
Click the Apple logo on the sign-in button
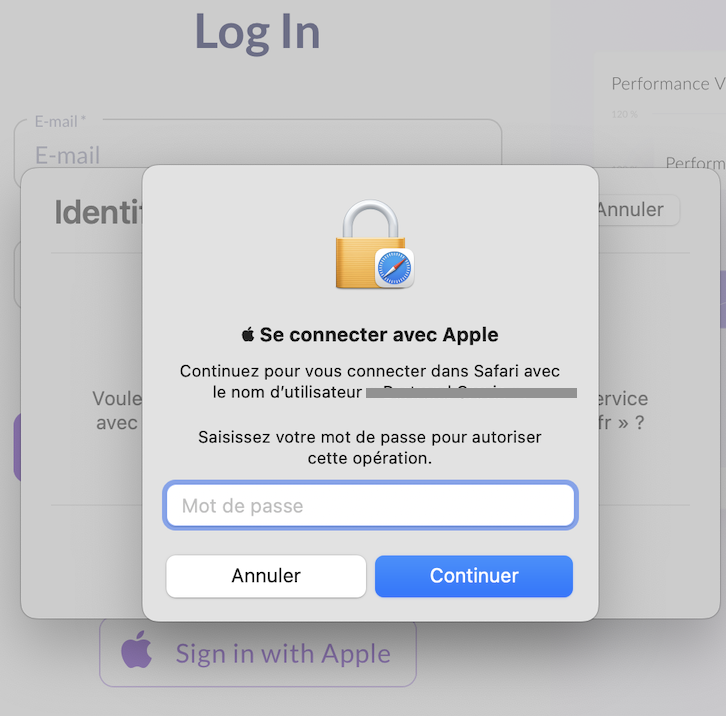coord(137,653)
